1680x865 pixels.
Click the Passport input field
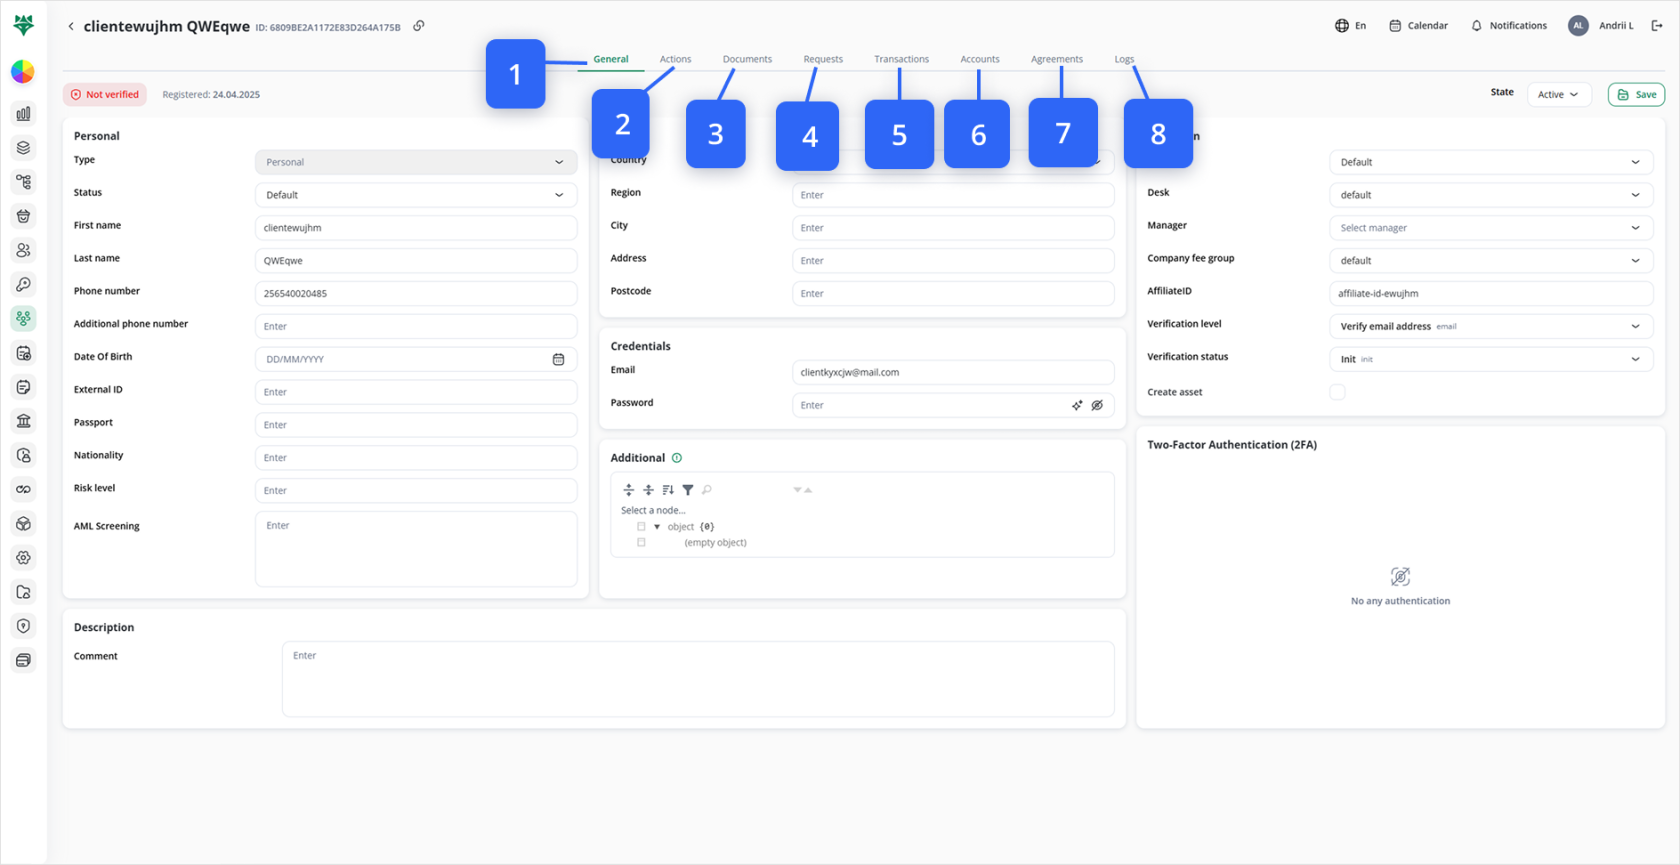click(416, 425)
